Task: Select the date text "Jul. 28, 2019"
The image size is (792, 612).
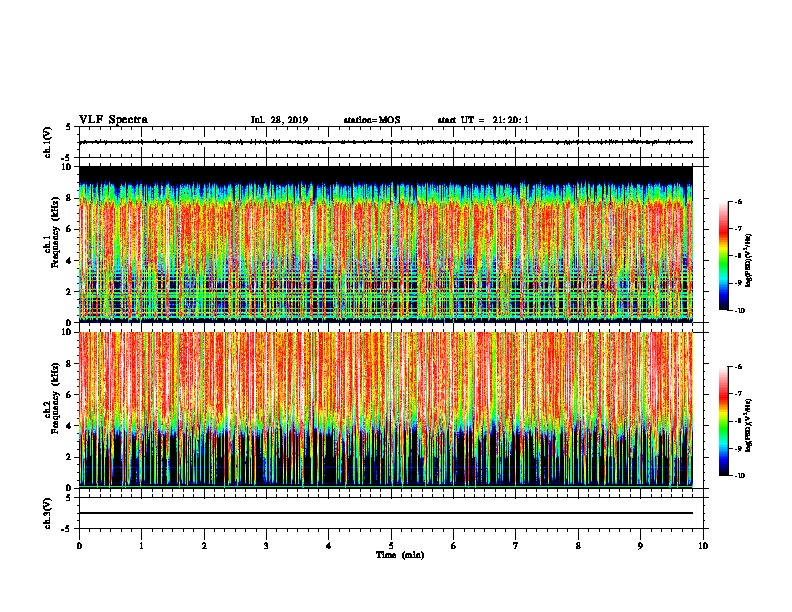Action: coord(279,120)
